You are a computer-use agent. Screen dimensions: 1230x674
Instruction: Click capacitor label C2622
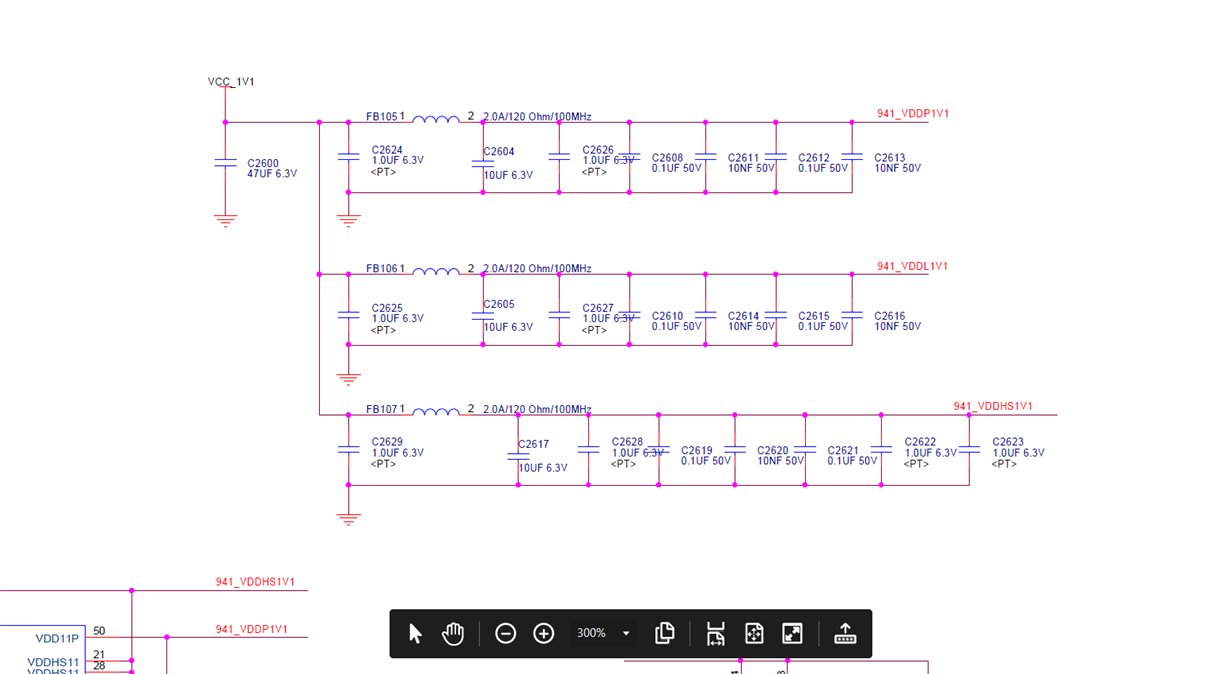(x=920, y=442)
